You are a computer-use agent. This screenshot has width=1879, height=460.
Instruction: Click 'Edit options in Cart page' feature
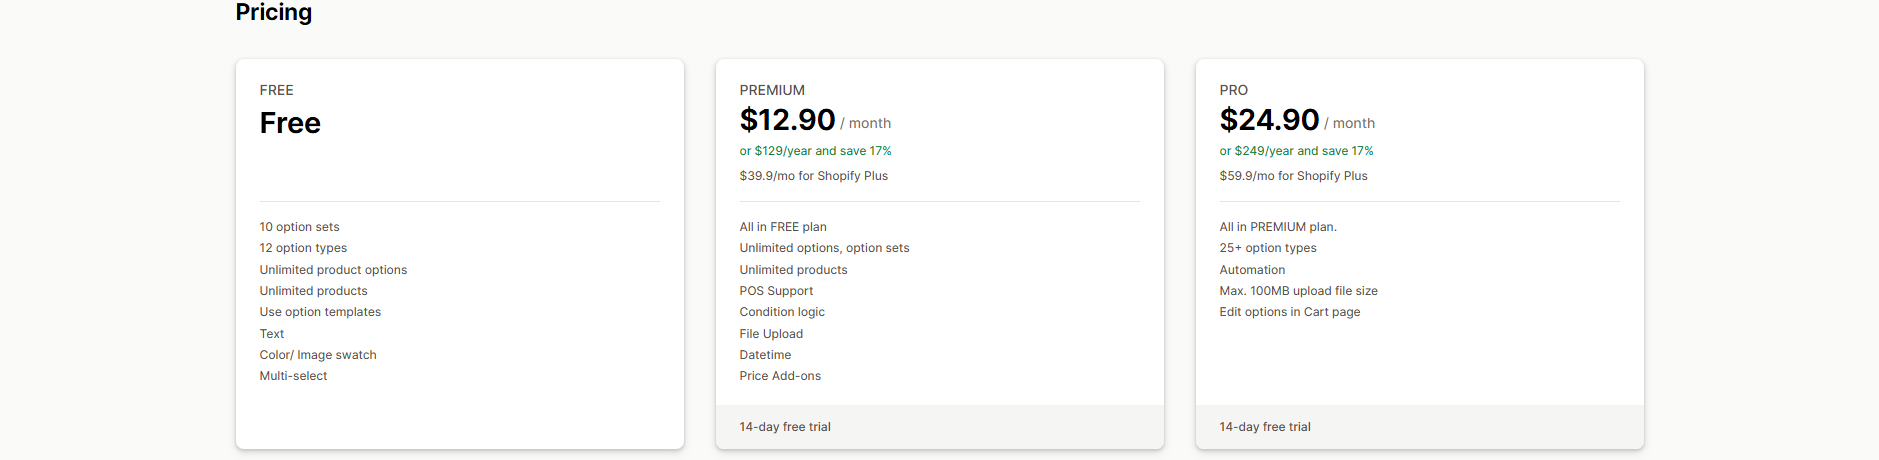pyautogui.click(x=1289, y=312)
